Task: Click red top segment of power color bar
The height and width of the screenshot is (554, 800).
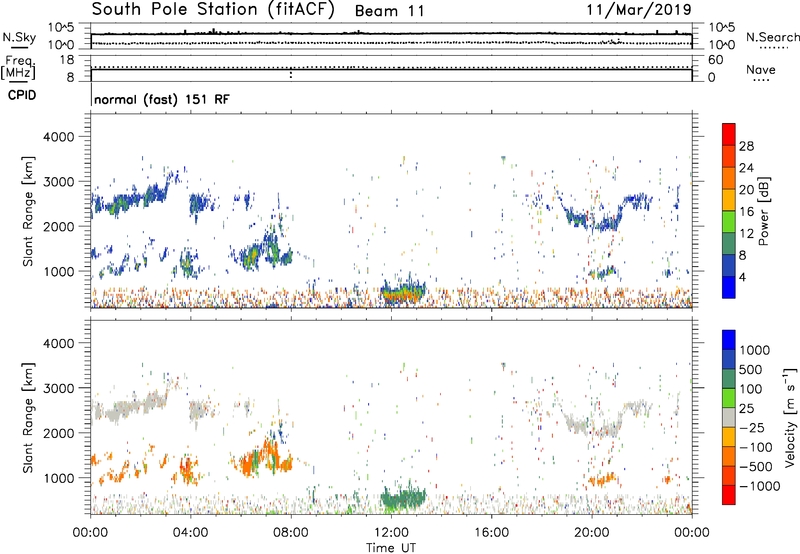Action: coord(729,134)
